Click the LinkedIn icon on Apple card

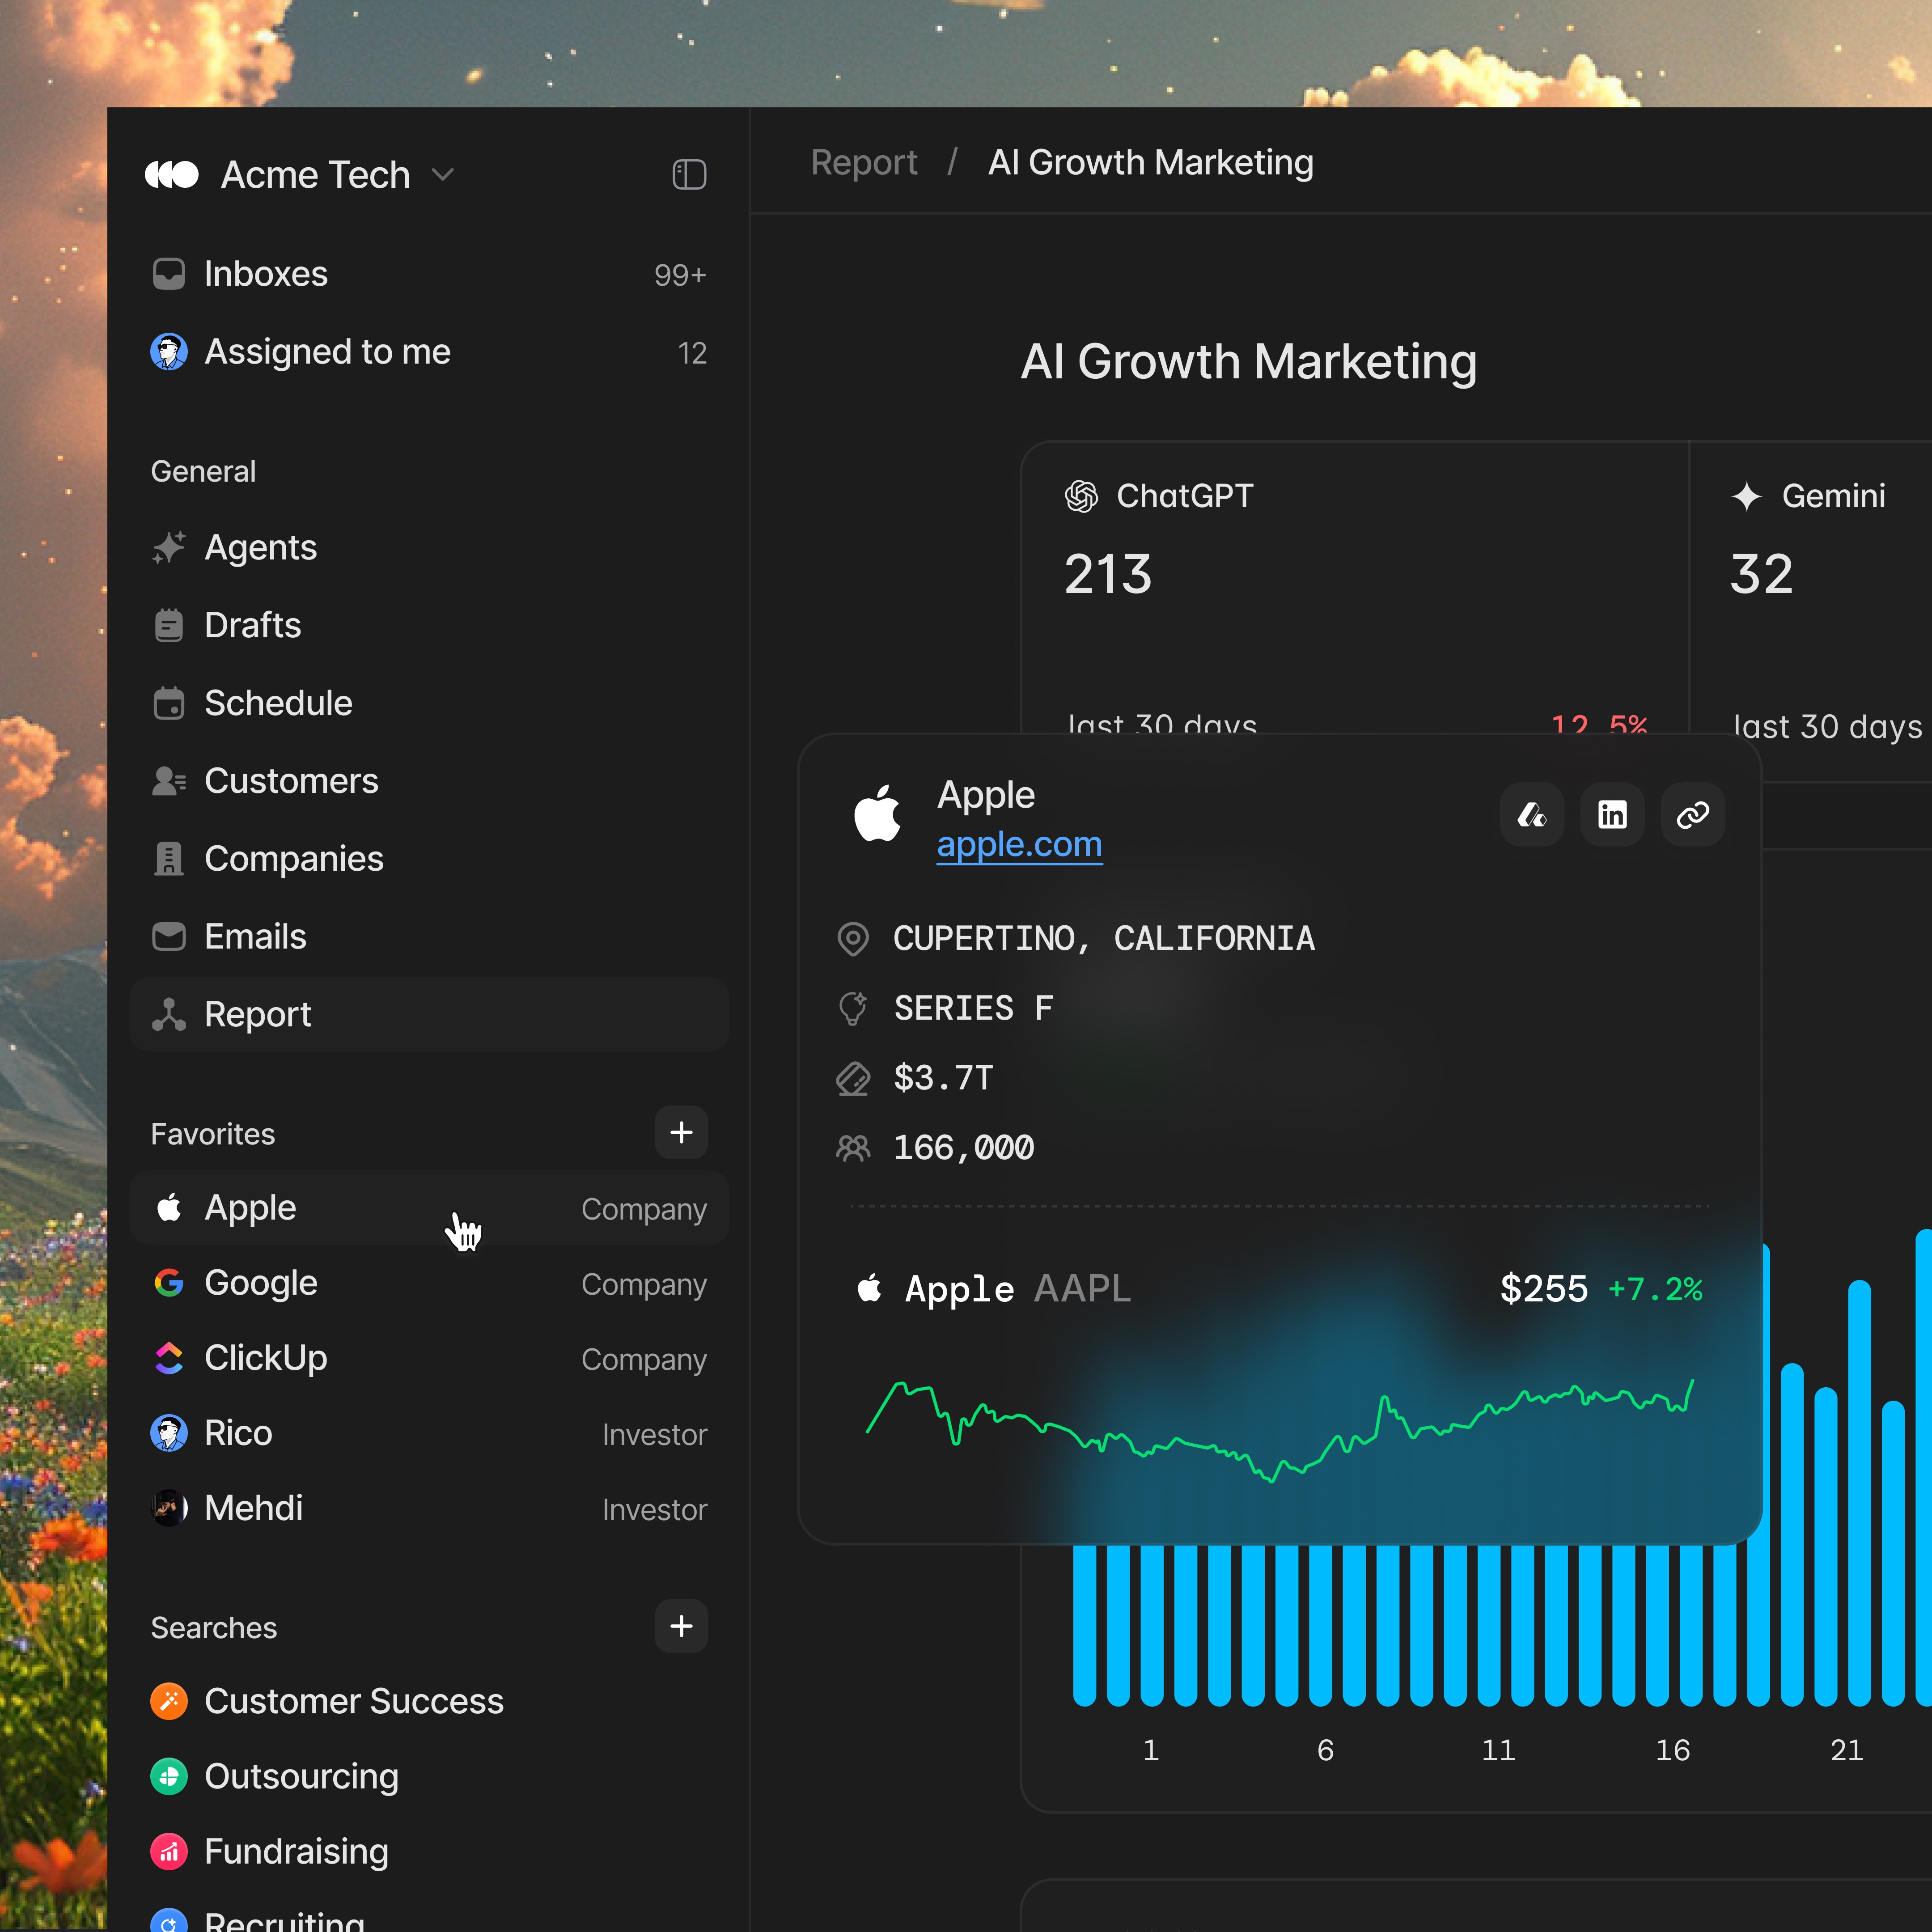click(1611, 815)
